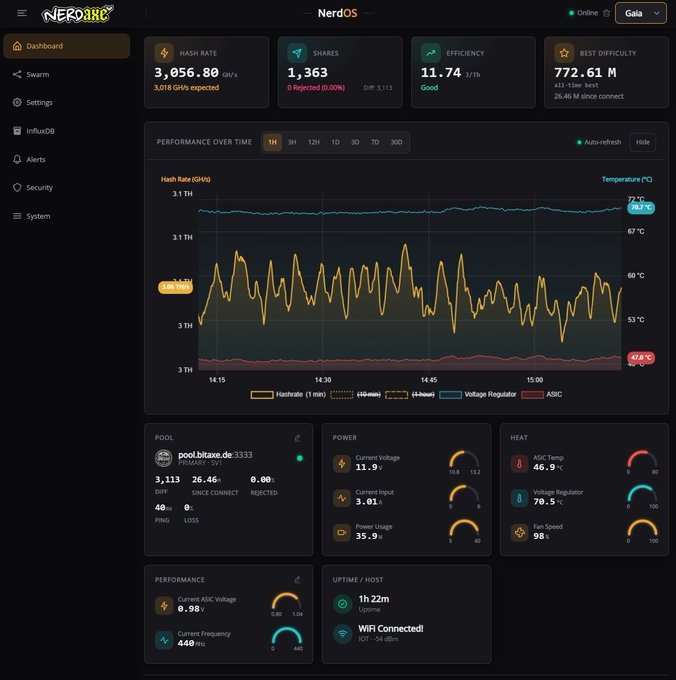
Task: Click the Current Voltage gauge
Action: [x=464, y=462]
